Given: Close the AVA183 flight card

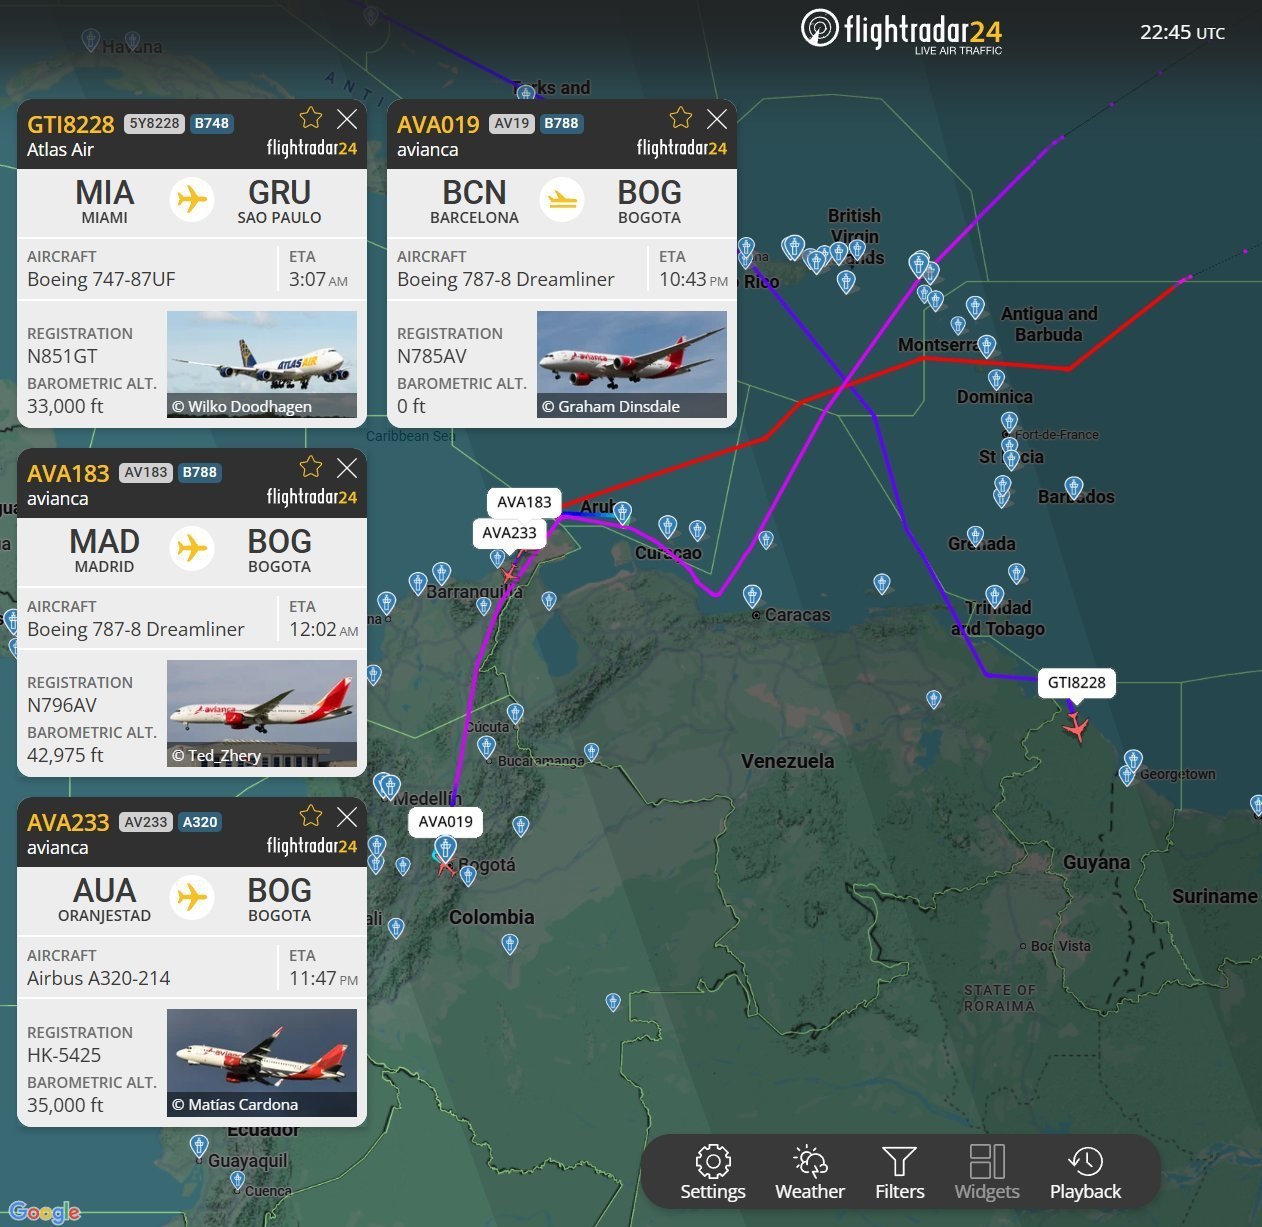Looking at the screenshot, I should (x=347, y=468).
